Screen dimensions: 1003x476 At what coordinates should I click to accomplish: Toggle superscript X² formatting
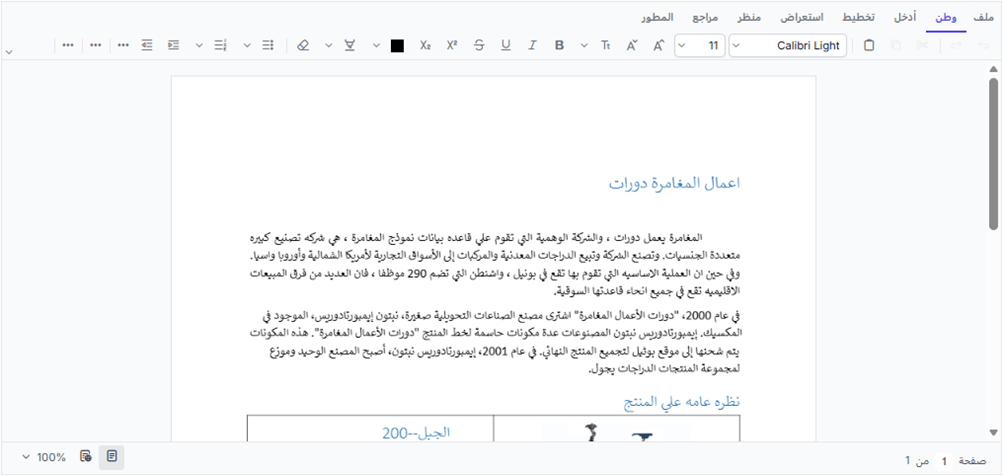[452, 45]
